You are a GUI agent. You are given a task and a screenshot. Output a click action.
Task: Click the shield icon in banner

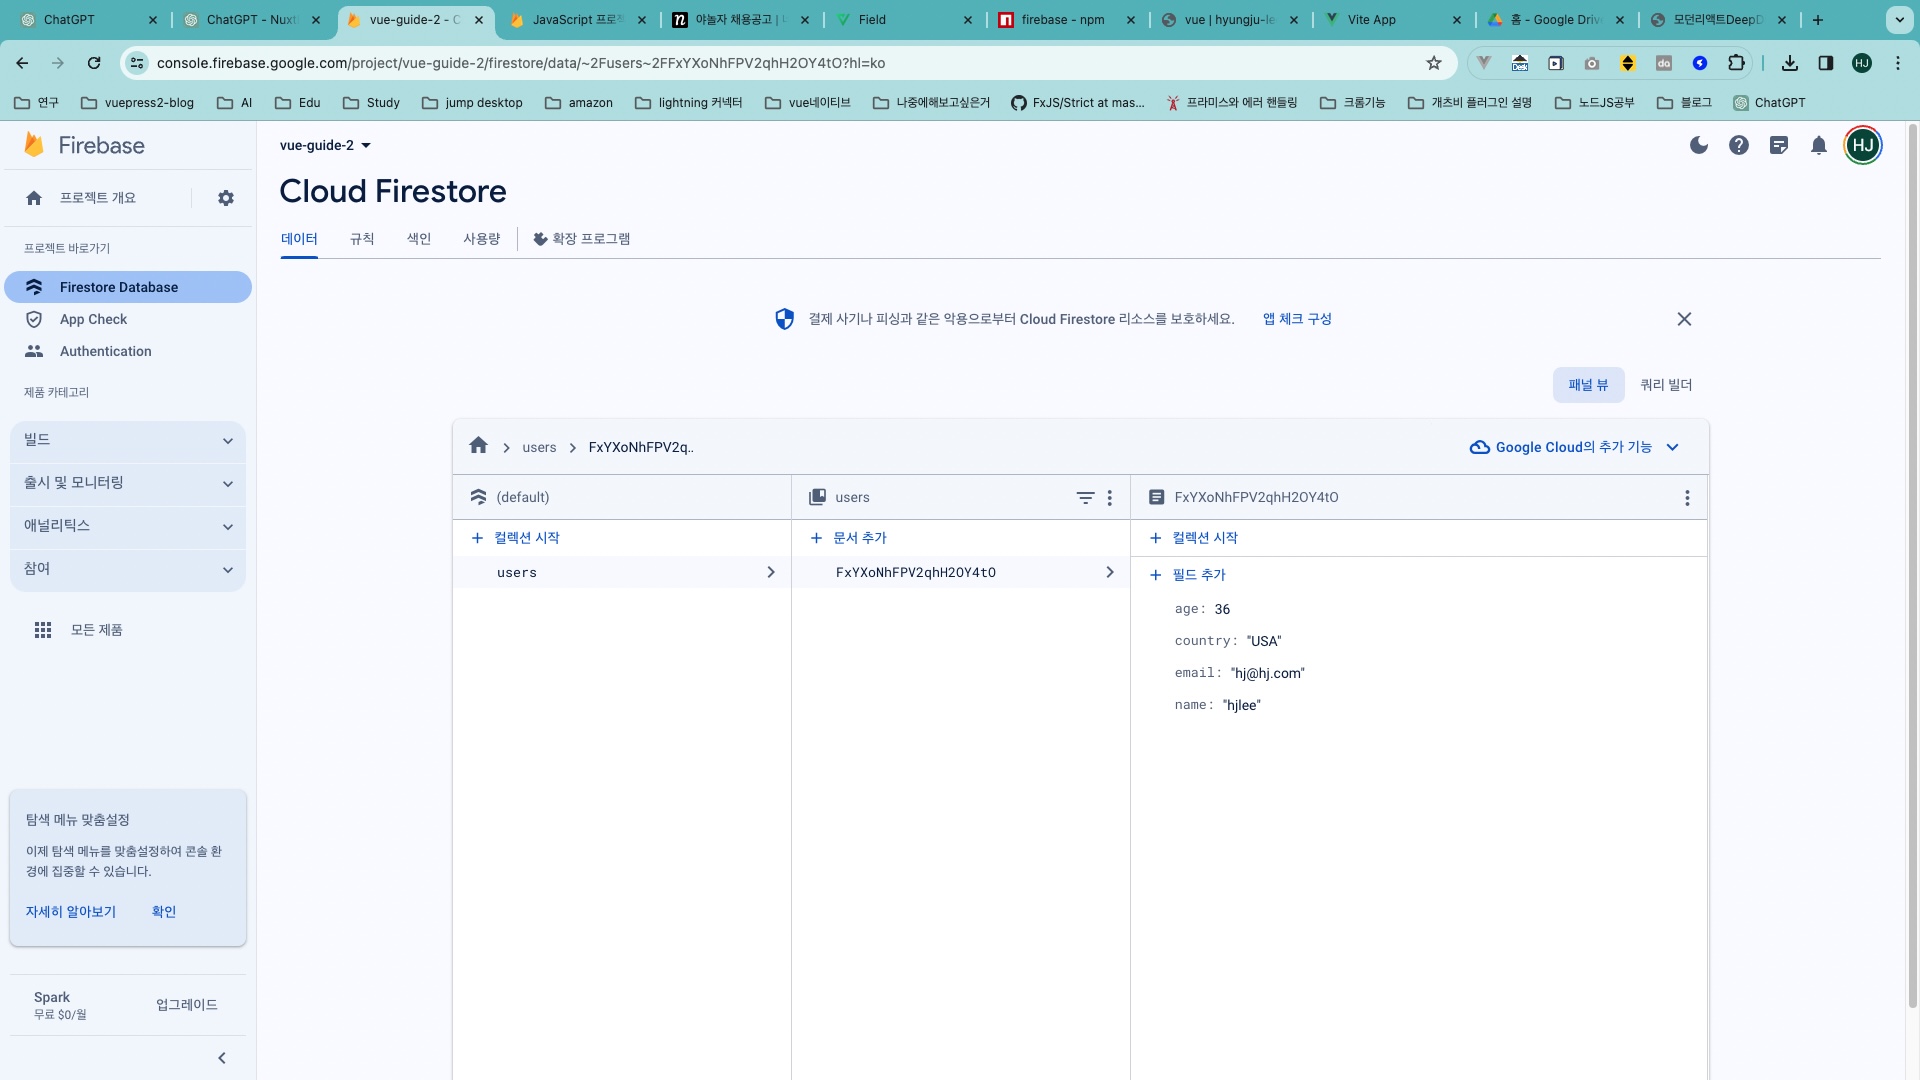[785, 319]
